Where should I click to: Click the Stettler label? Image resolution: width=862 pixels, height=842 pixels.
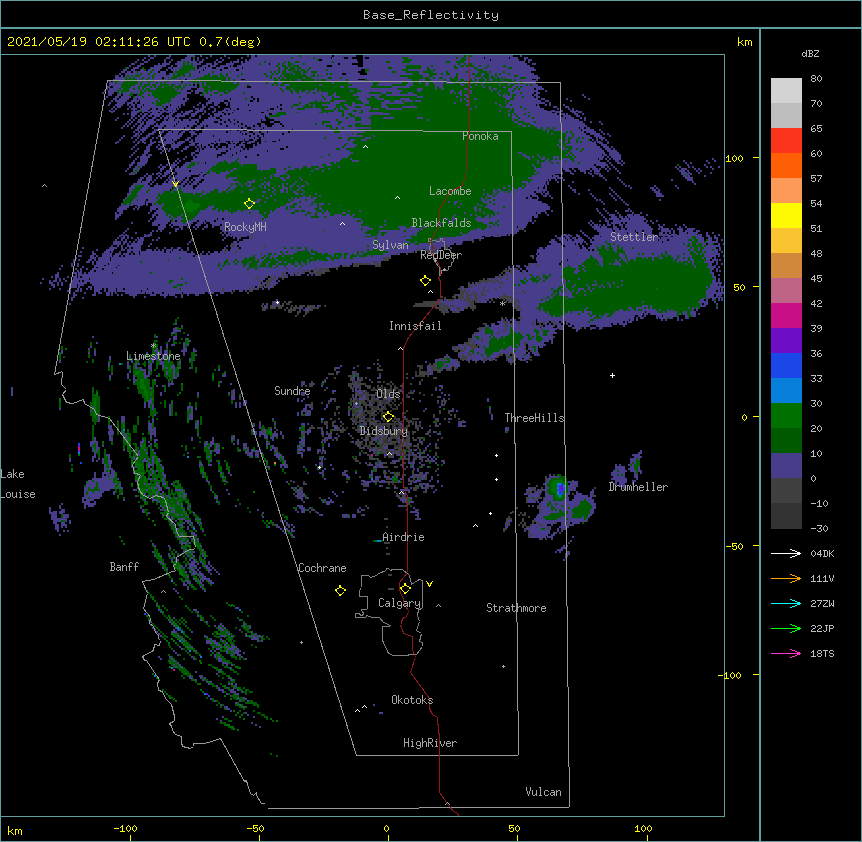(x=634, y=237)
